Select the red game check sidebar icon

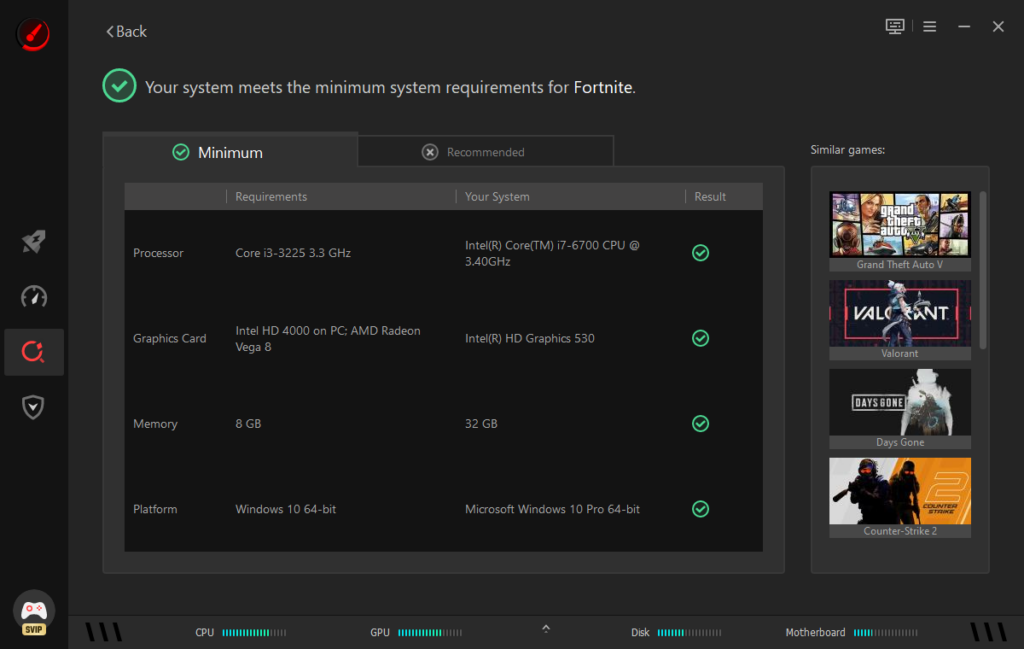[33, 352]
